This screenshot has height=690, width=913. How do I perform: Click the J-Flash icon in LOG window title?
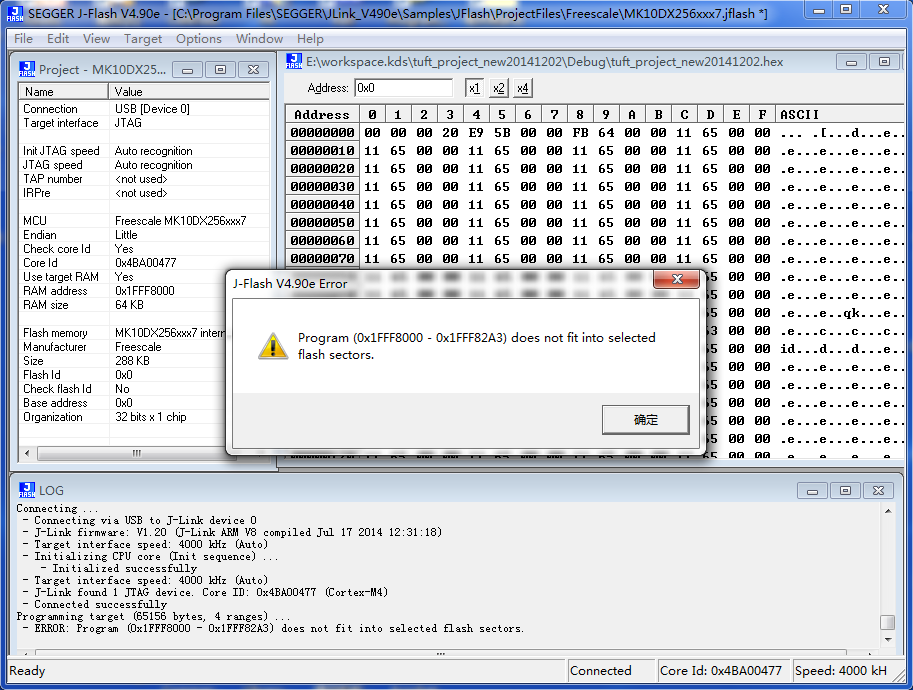[27, 490]
